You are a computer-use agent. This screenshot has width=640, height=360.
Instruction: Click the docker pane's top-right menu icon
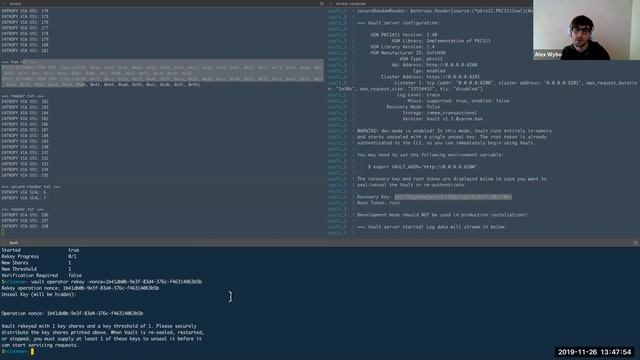click(x=322, y=3)
